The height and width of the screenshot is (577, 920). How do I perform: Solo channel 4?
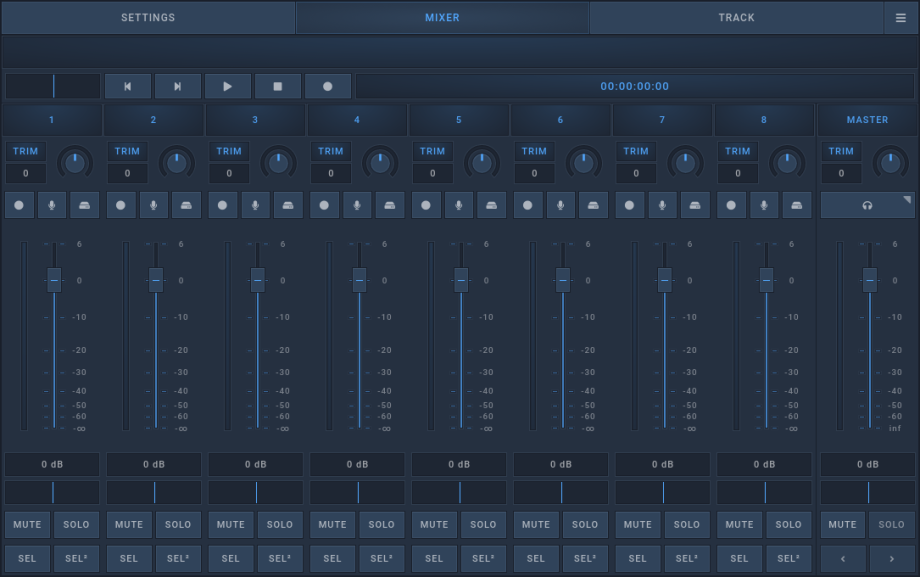382,524
